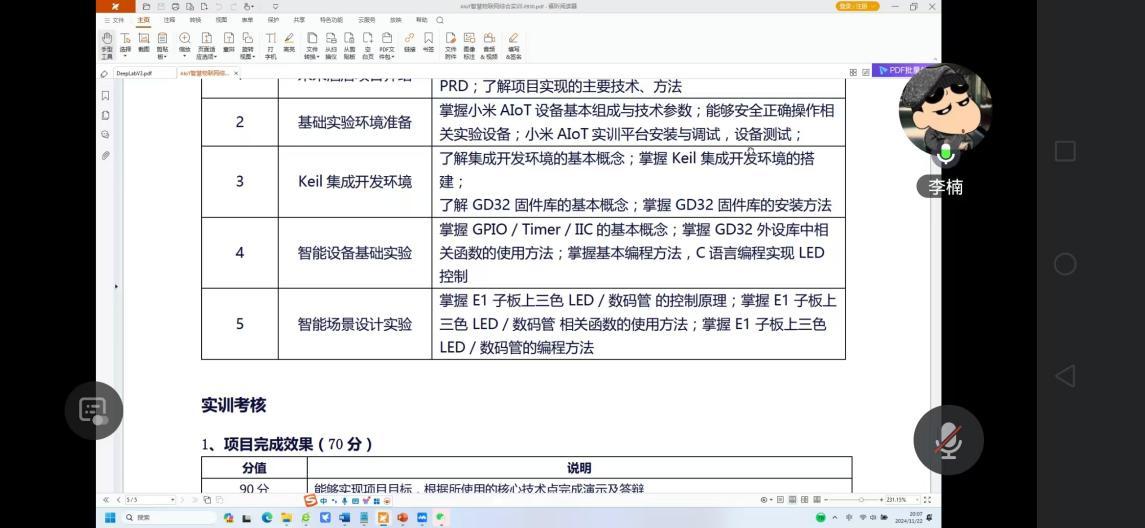Toggle the floating chat caption button

click(x=93, y=410)
